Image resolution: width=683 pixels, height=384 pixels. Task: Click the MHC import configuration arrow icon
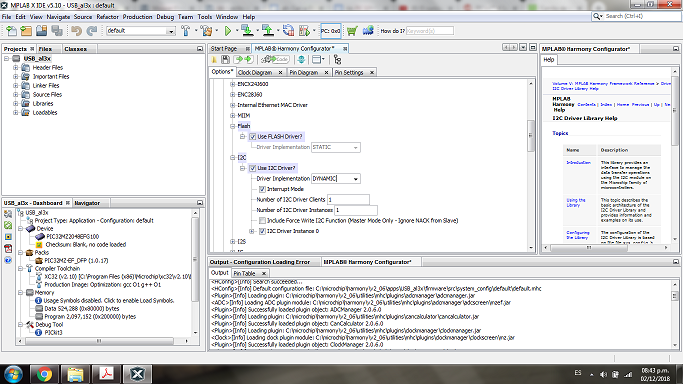(238, 60)
